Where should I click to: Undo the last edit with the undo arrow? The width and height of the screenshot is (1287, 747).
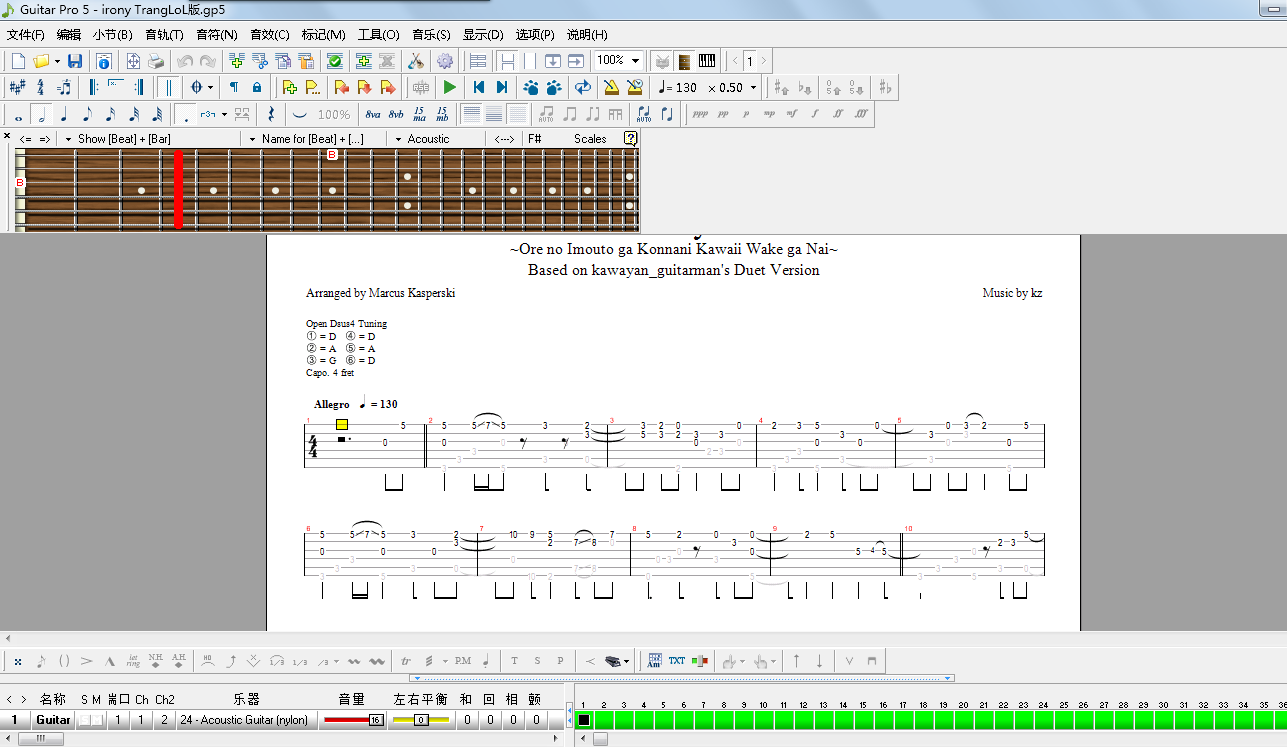point(184,61)
